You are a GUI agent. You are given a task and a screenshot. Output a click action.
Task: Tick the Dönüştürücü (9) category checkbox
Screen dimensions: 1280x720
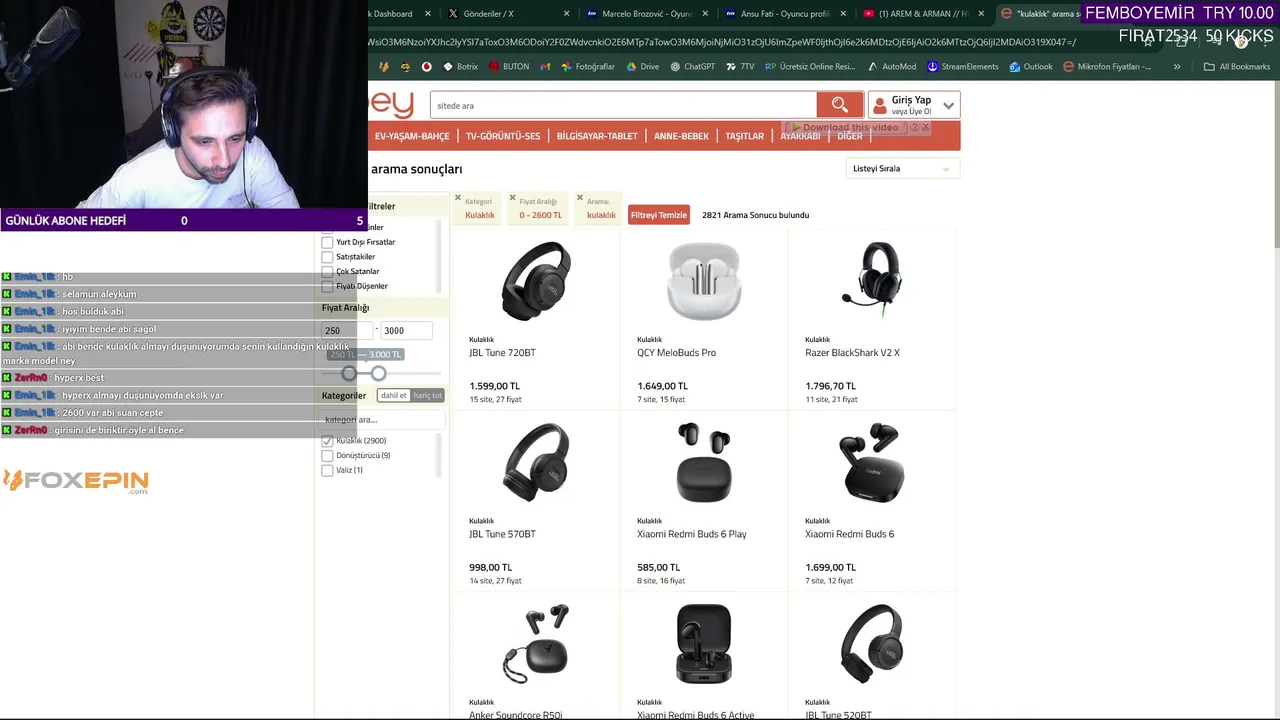pyautogui.click(x=327, y=456)
